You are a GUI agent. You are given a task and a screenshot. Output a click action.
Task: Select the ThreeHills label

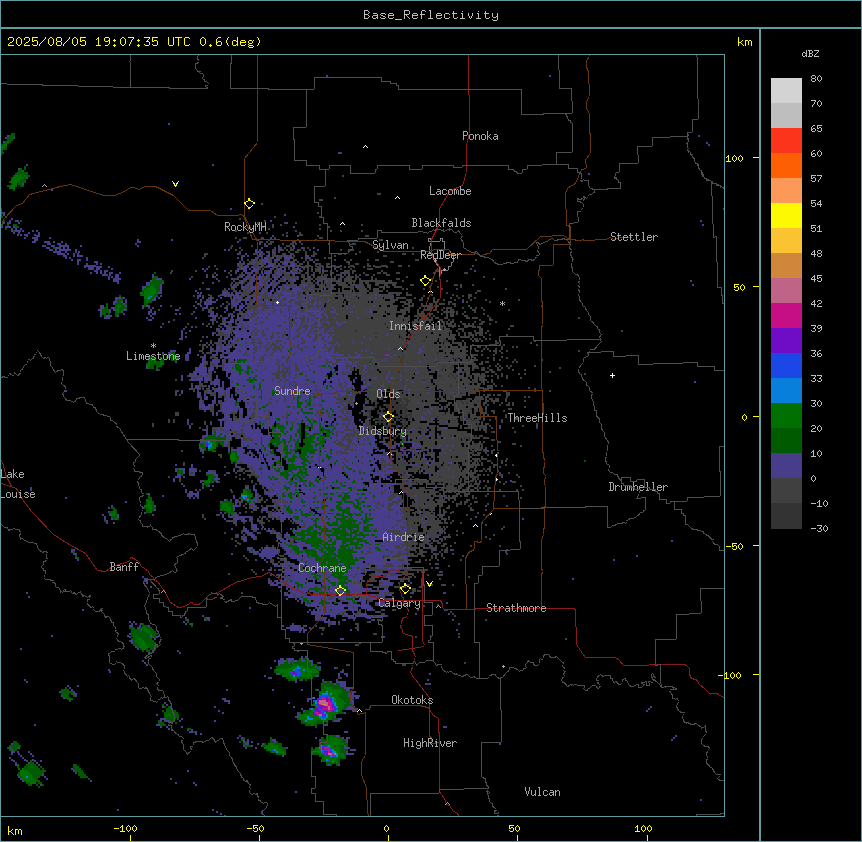coord(537,418)
